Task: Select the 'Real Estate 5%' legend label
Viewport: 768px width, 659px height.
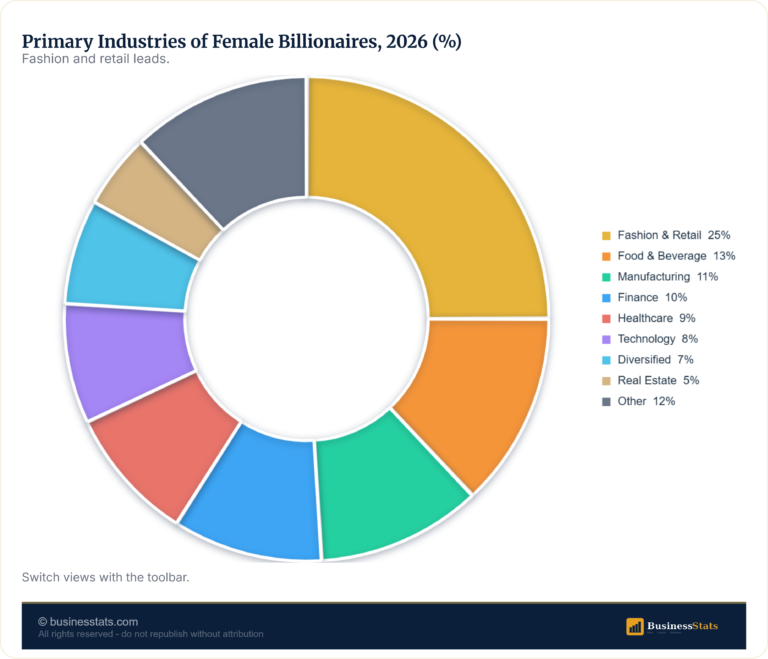Action: [x=658, y=380]
